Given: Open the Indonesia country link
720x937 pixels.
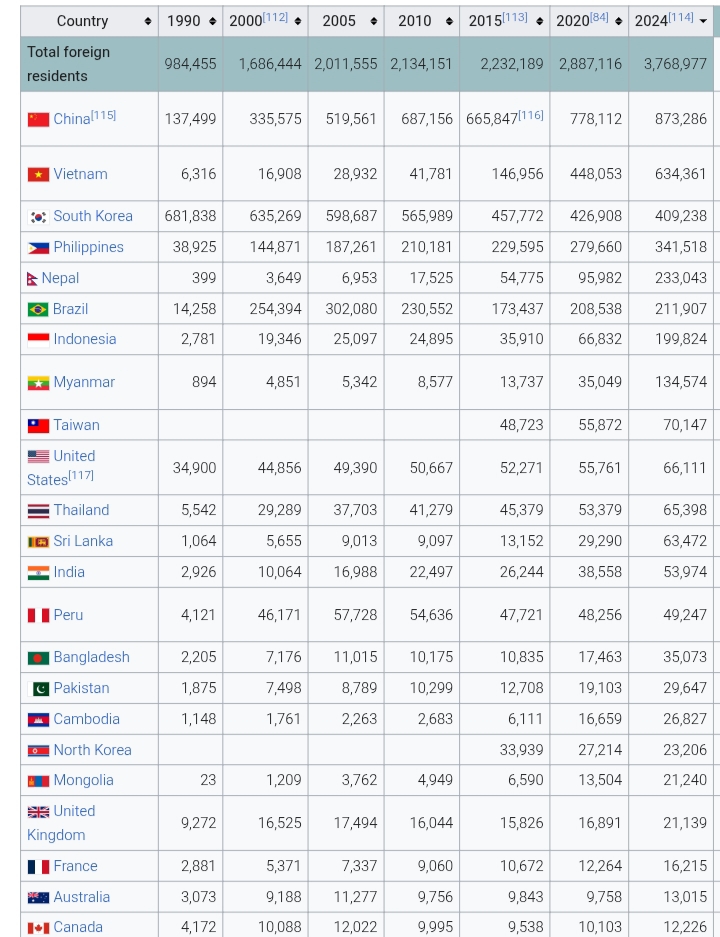Looking at the screenshot, I should 84,339.
